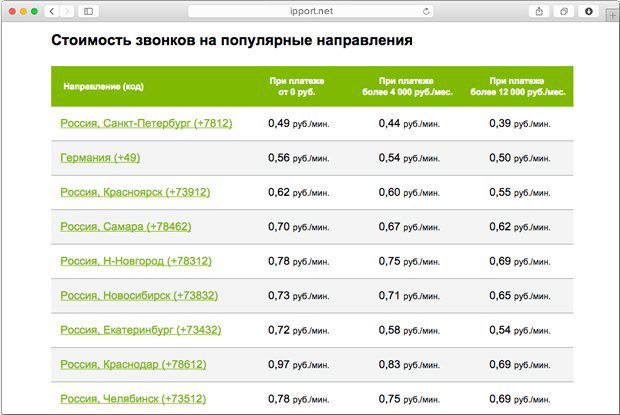Click the 0,75 руб./мин. price for Челябинск
The width and height of the screenshot is (620, 415).
409,398
